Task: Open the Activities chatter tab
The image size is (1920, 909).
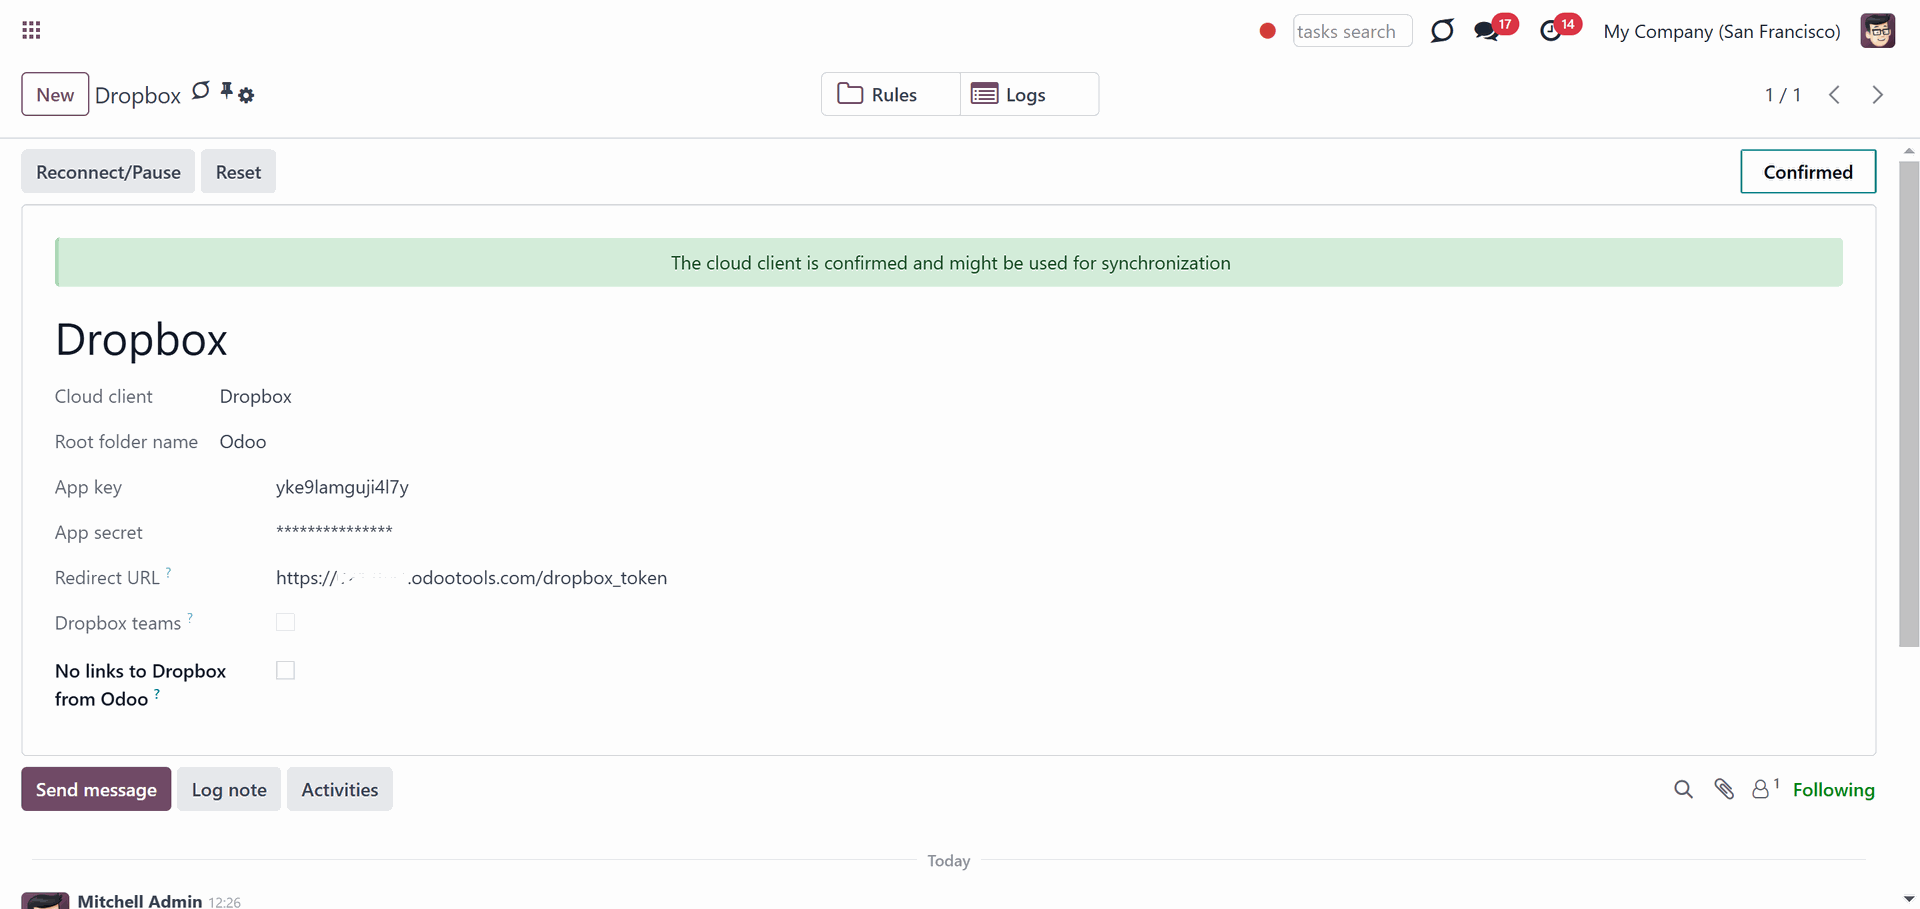Action: point(340,789)
